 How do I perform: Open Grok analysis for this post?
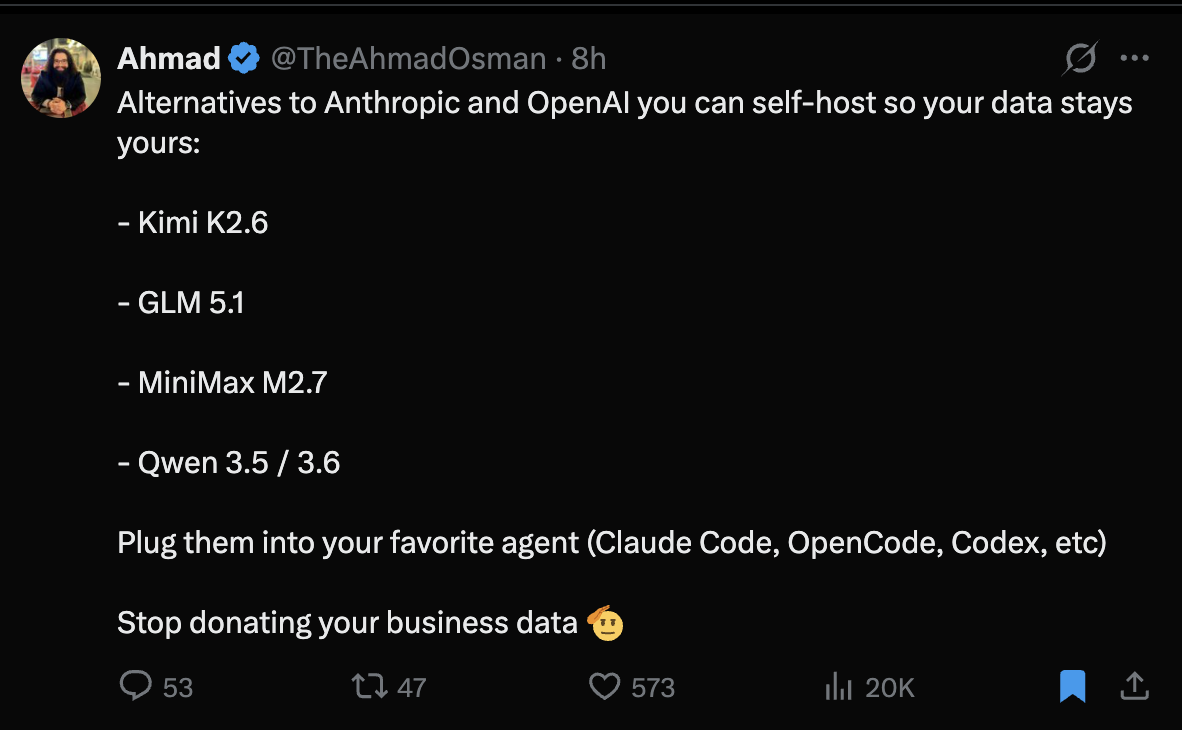click(1079, 58)
